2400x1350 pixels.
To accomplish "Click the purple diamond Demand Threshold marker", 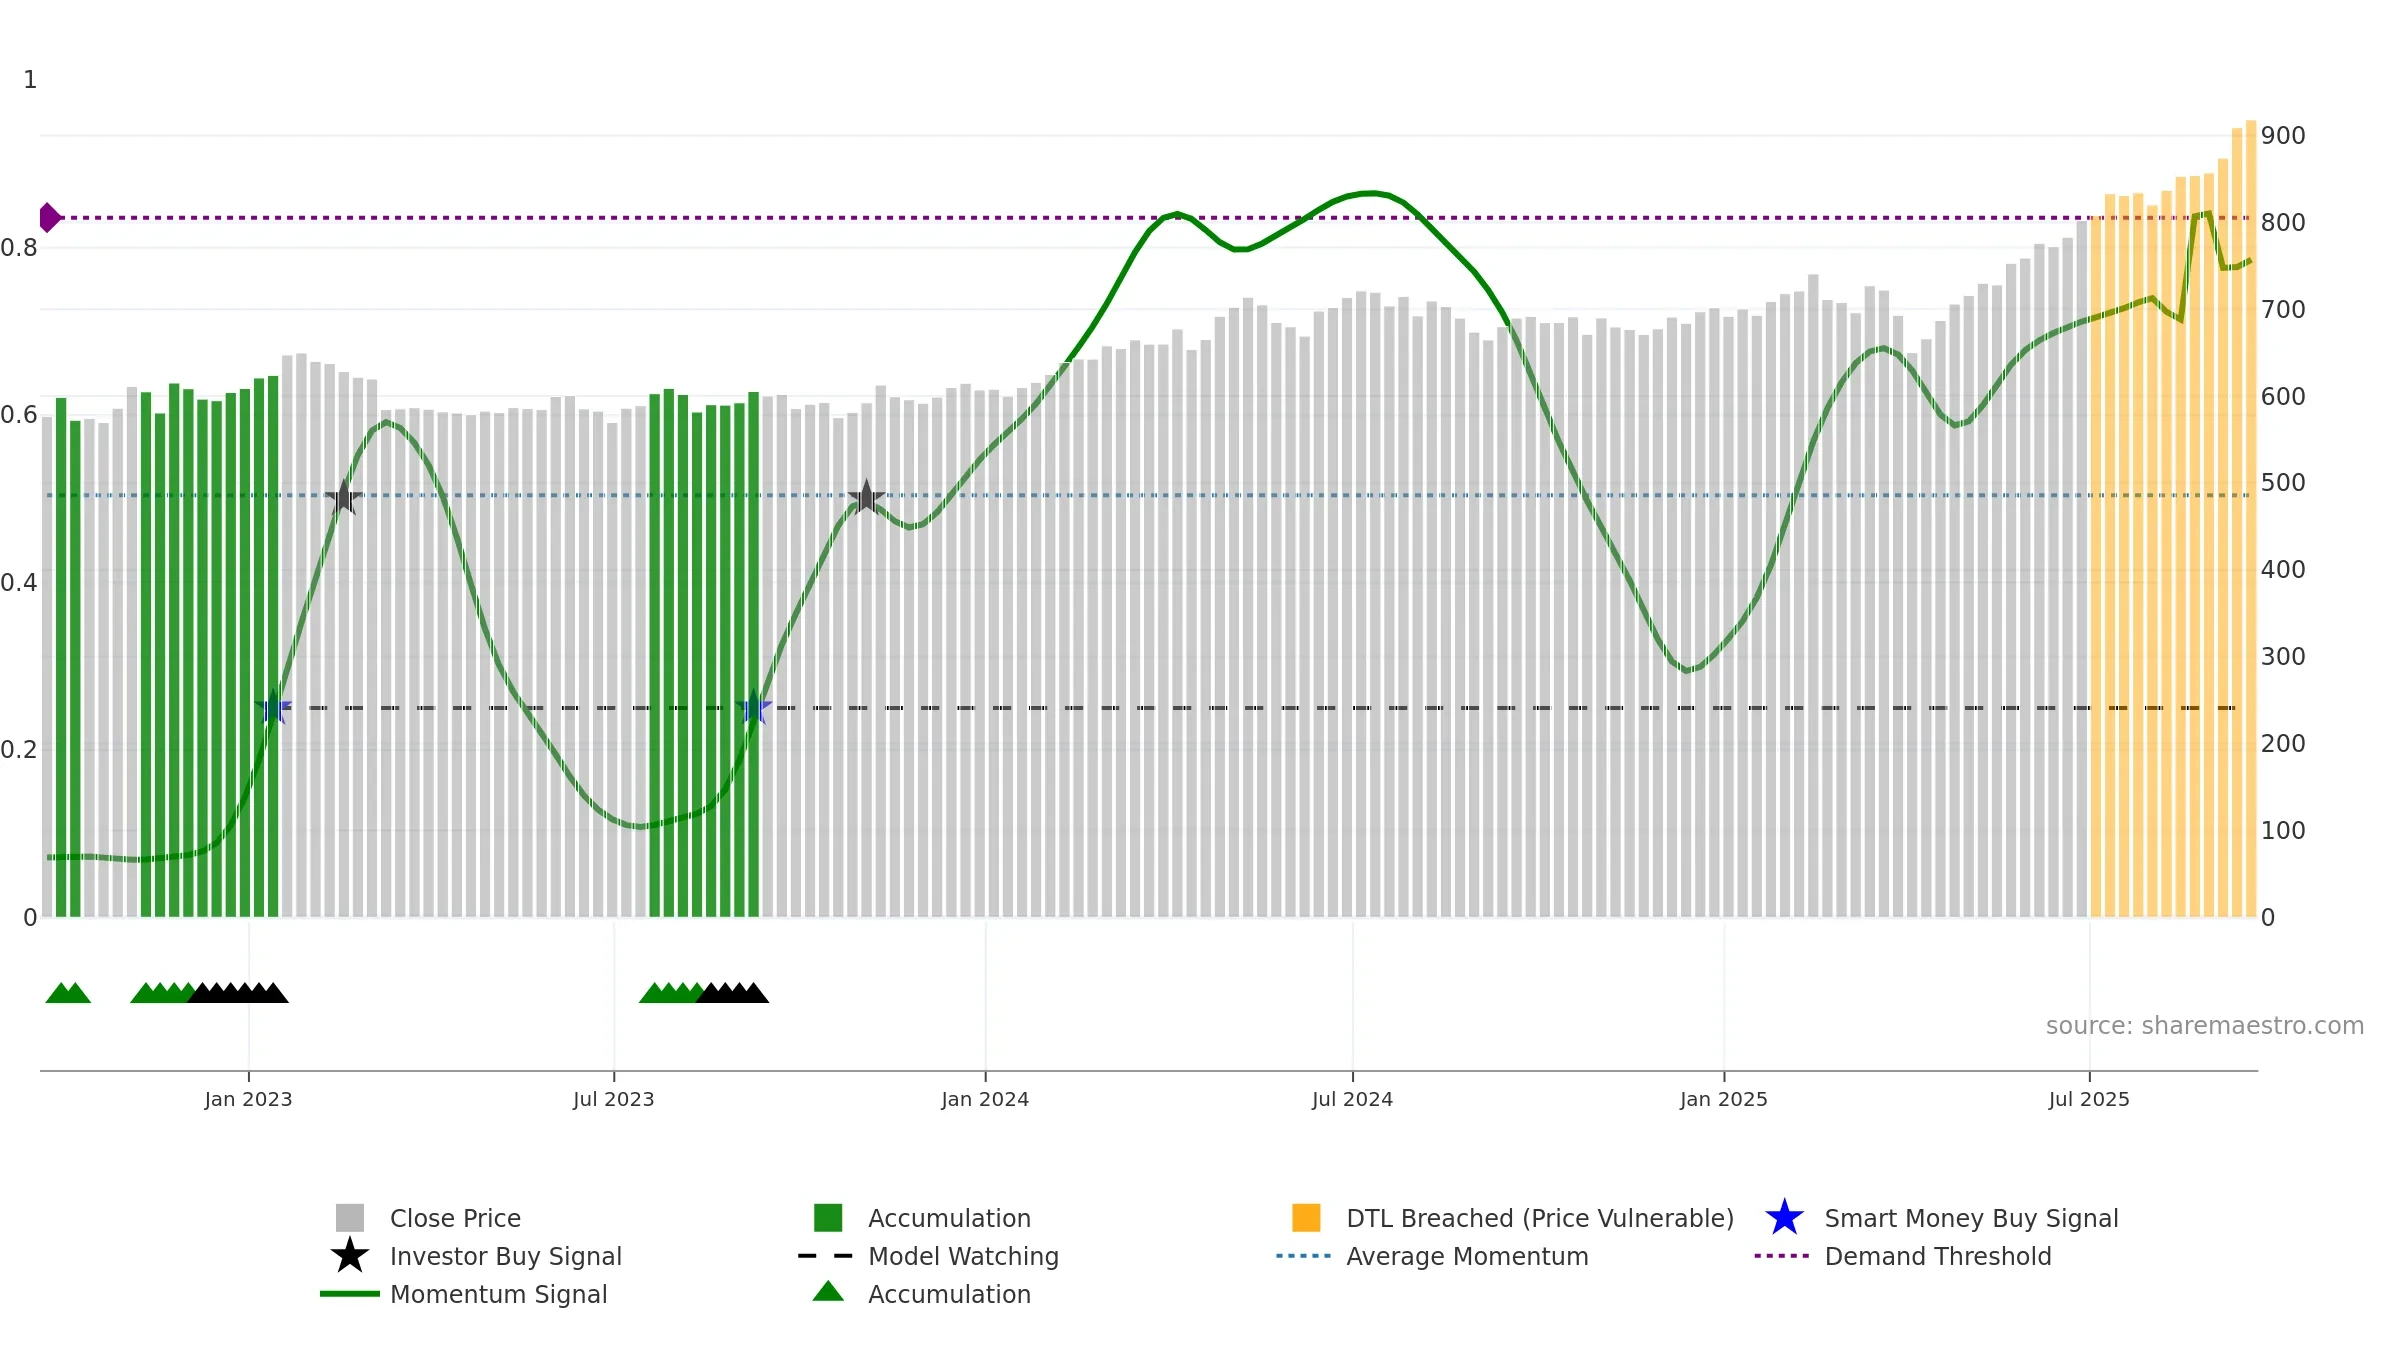I will pyautogui.click(x=49, y=217).
